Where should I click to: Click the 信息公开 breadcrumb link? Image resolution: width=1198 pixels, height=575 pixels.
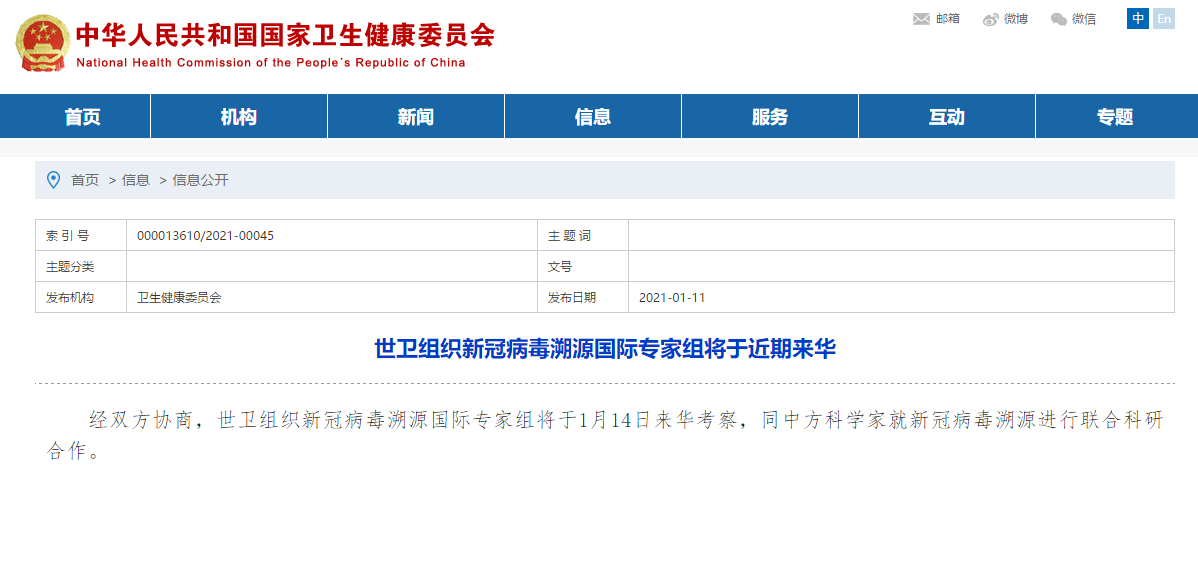(x=201, y=180)
